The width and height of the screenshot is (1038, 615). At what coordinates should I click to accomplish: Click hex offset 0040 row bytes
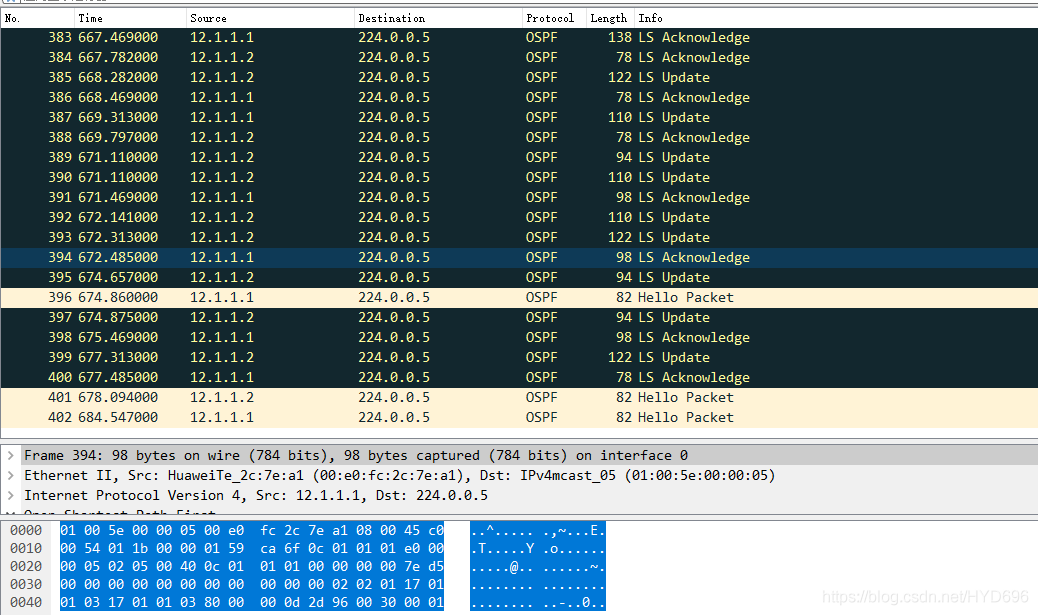tap(252, 602)
